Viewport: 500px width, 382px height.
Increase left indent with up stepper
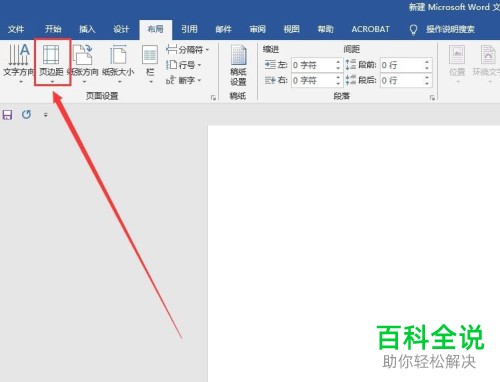point(338,62)
